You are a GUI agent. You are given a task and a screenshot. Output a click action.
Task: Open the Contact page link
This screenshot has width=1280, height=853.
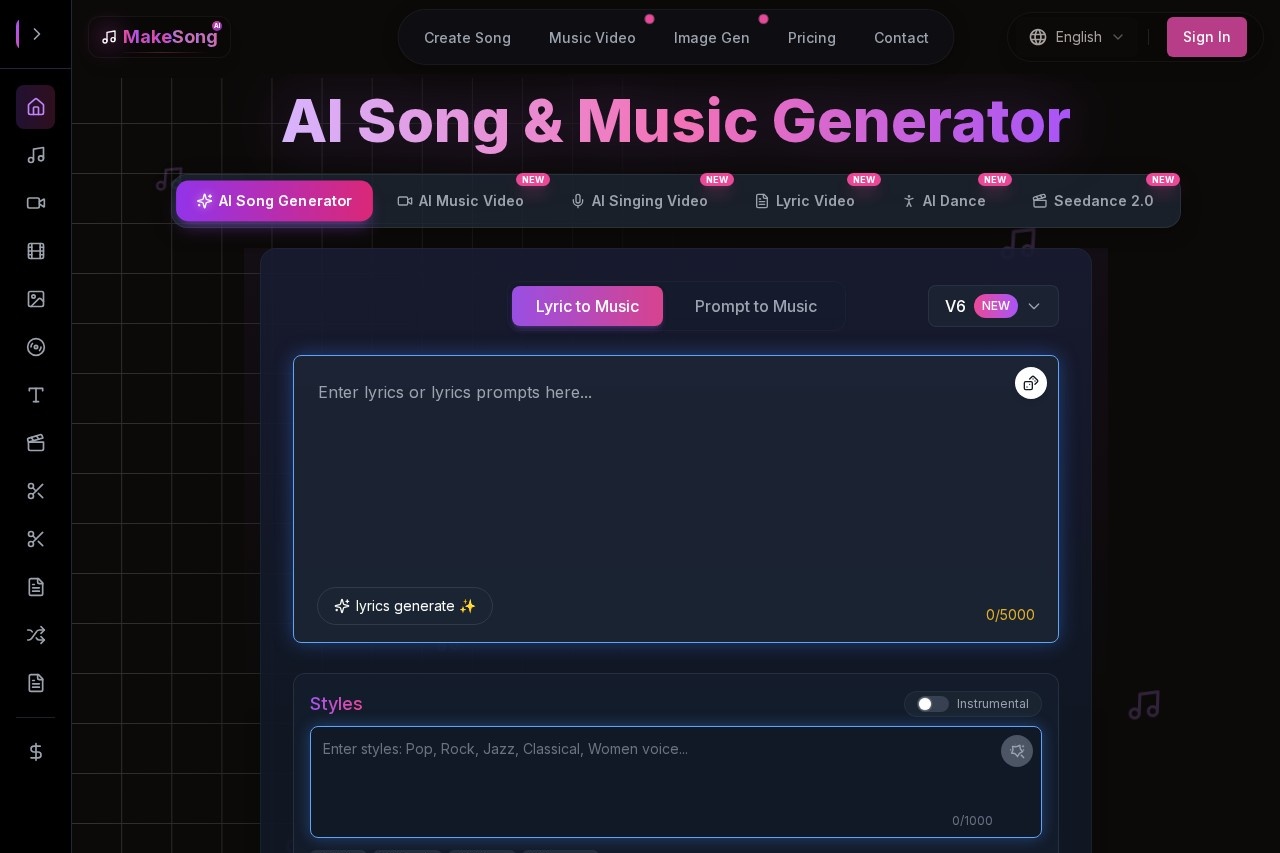tap(901, 38)
